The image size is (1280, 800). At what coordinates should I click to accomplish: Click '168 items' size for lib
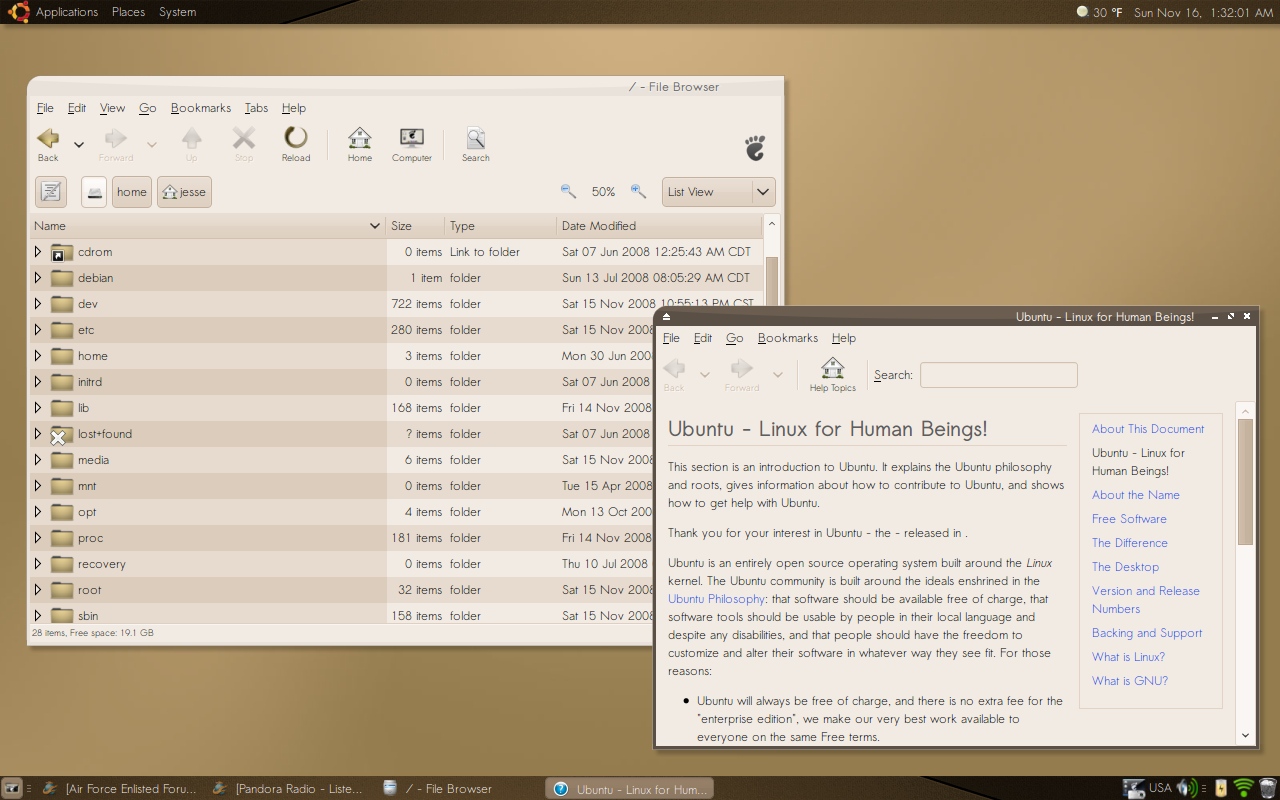point(417,408)
